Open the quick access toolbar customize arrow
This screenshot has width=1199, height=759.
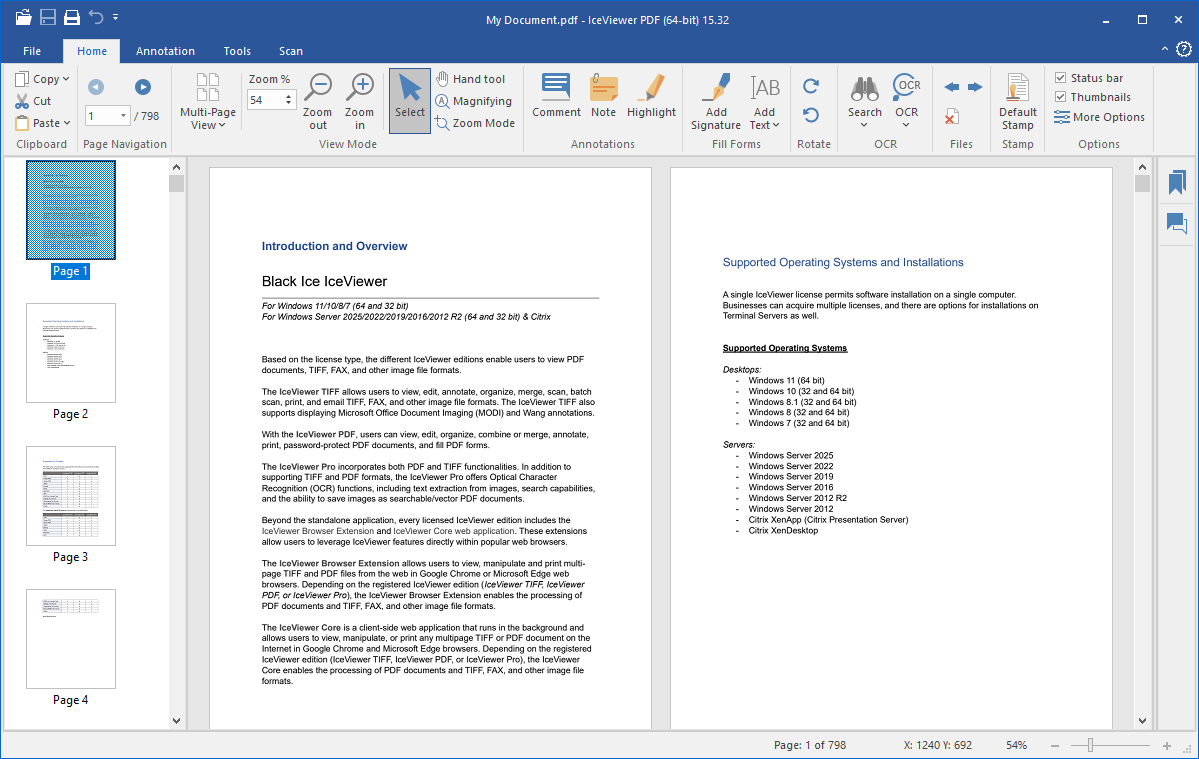(x=115, y=17)
